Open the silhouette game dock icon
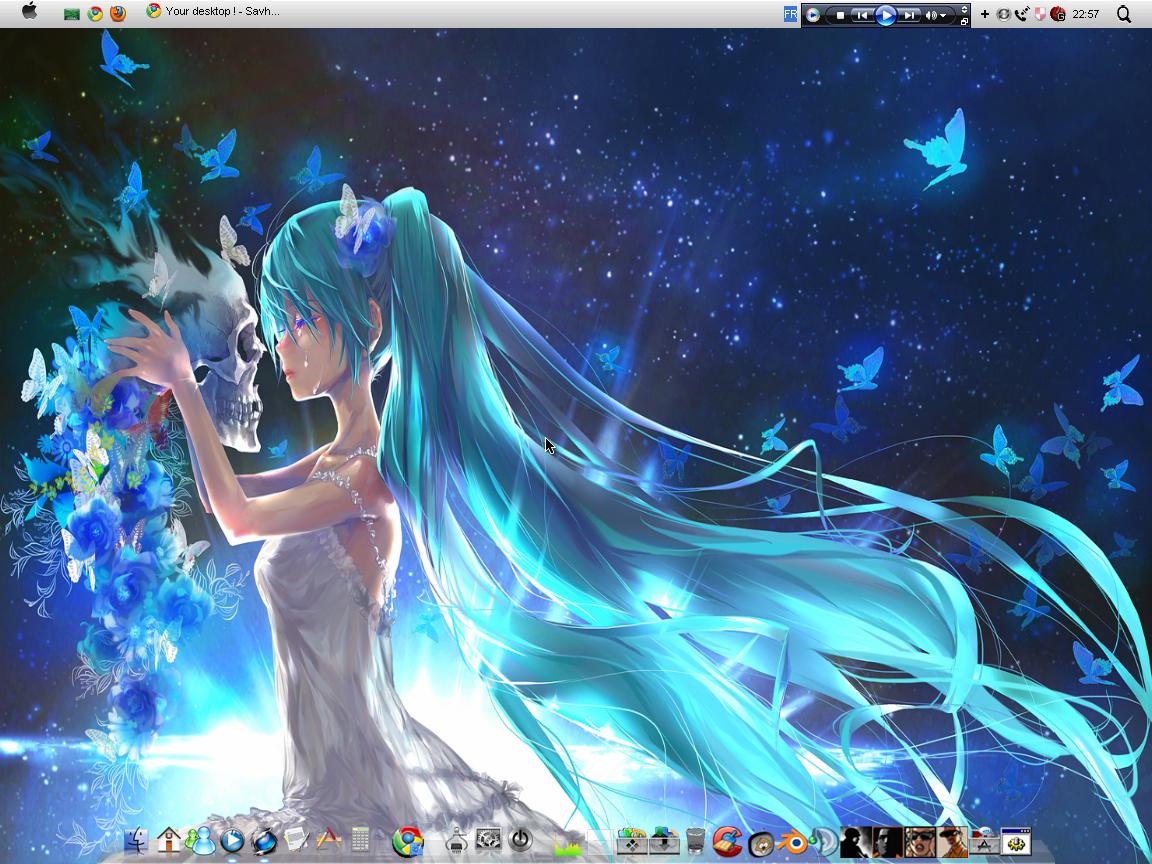 coord(856,842)
